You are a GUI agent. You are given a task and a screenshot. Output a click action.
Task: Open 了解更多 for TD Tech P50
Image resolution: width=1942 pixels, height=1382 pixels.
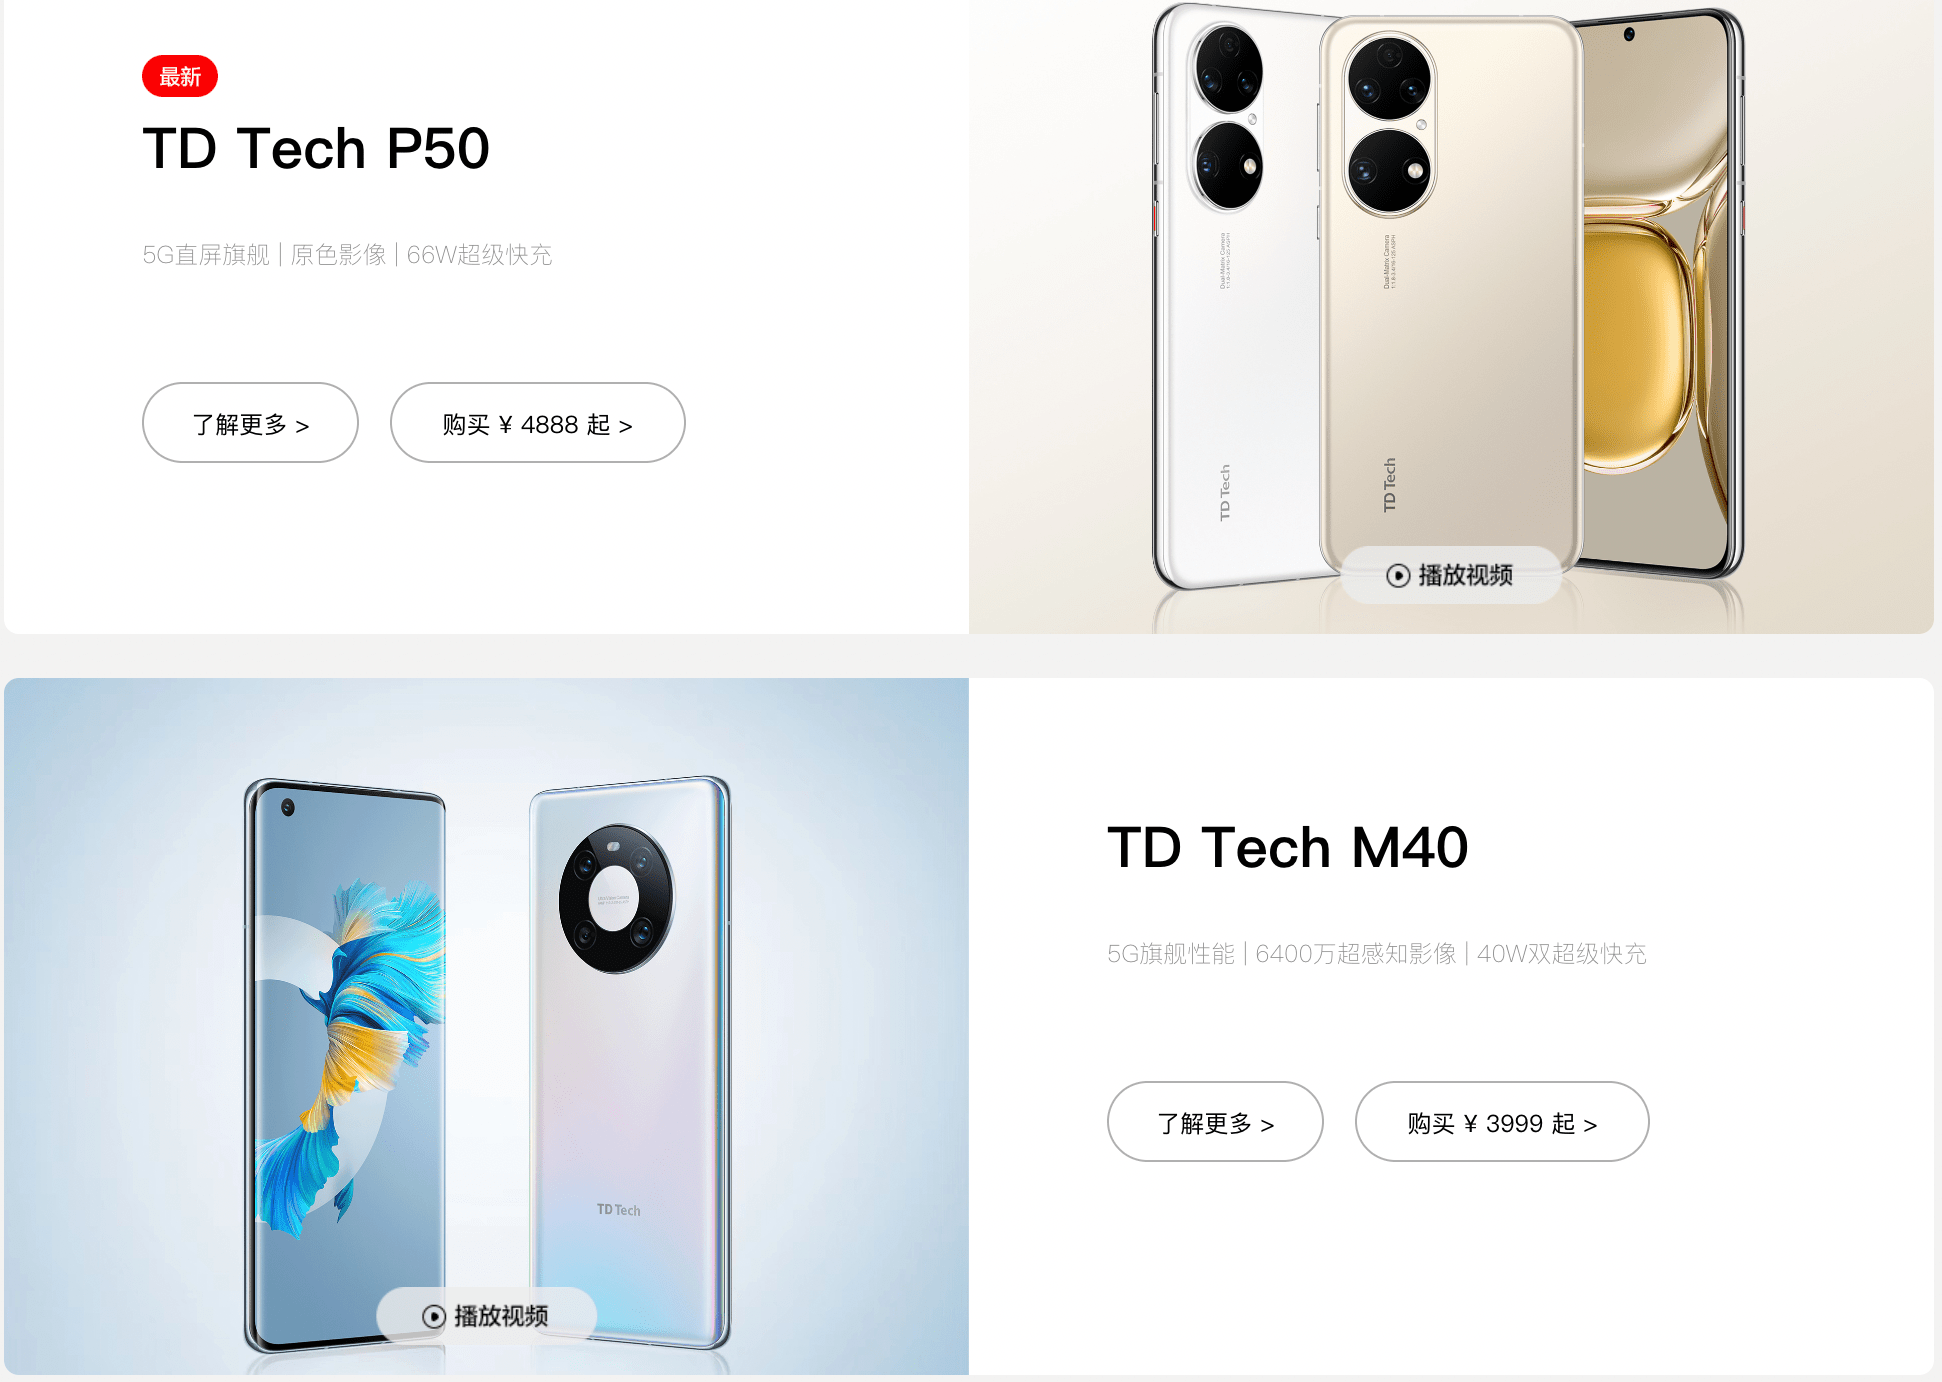tap(250, 423)
